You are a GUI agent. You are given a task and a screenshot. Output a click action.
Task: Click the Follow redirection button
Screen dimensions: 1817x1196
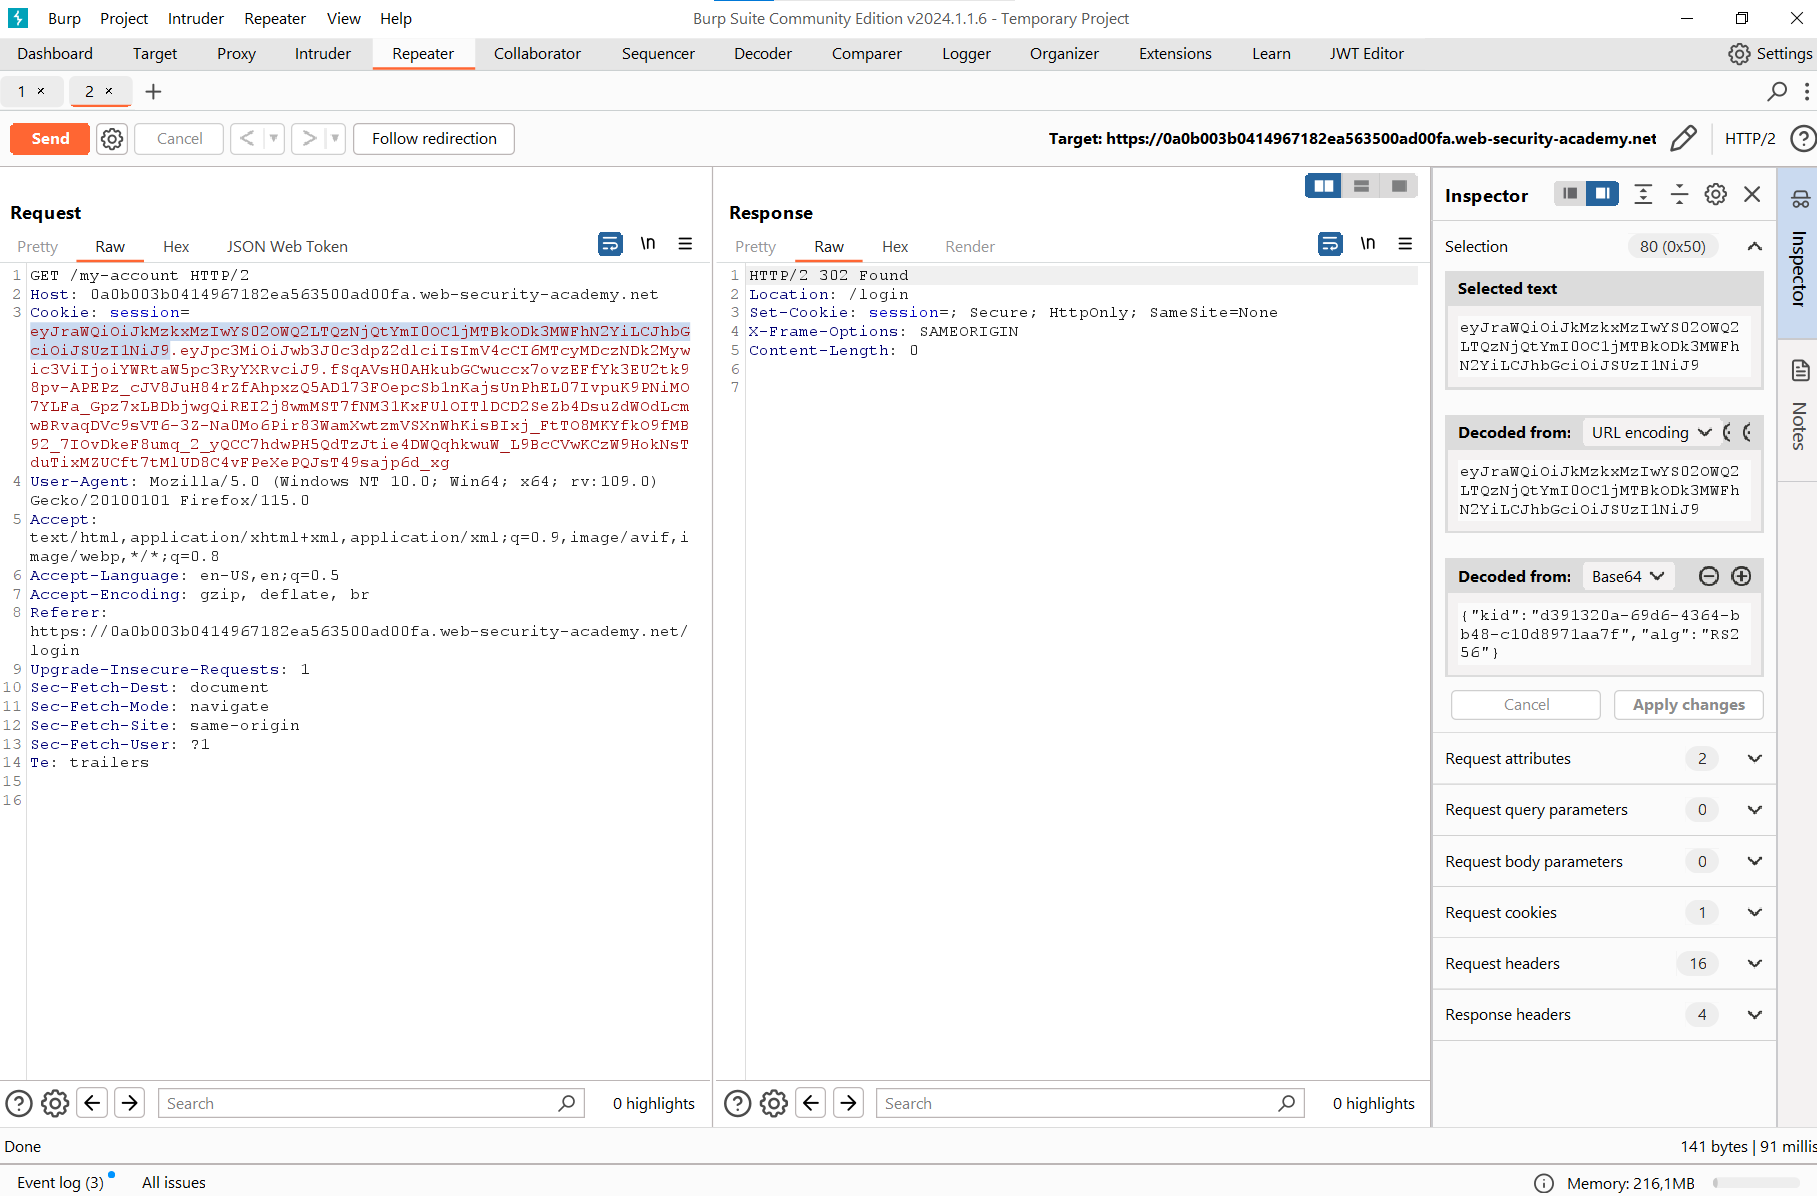click(x=434, y=139)
